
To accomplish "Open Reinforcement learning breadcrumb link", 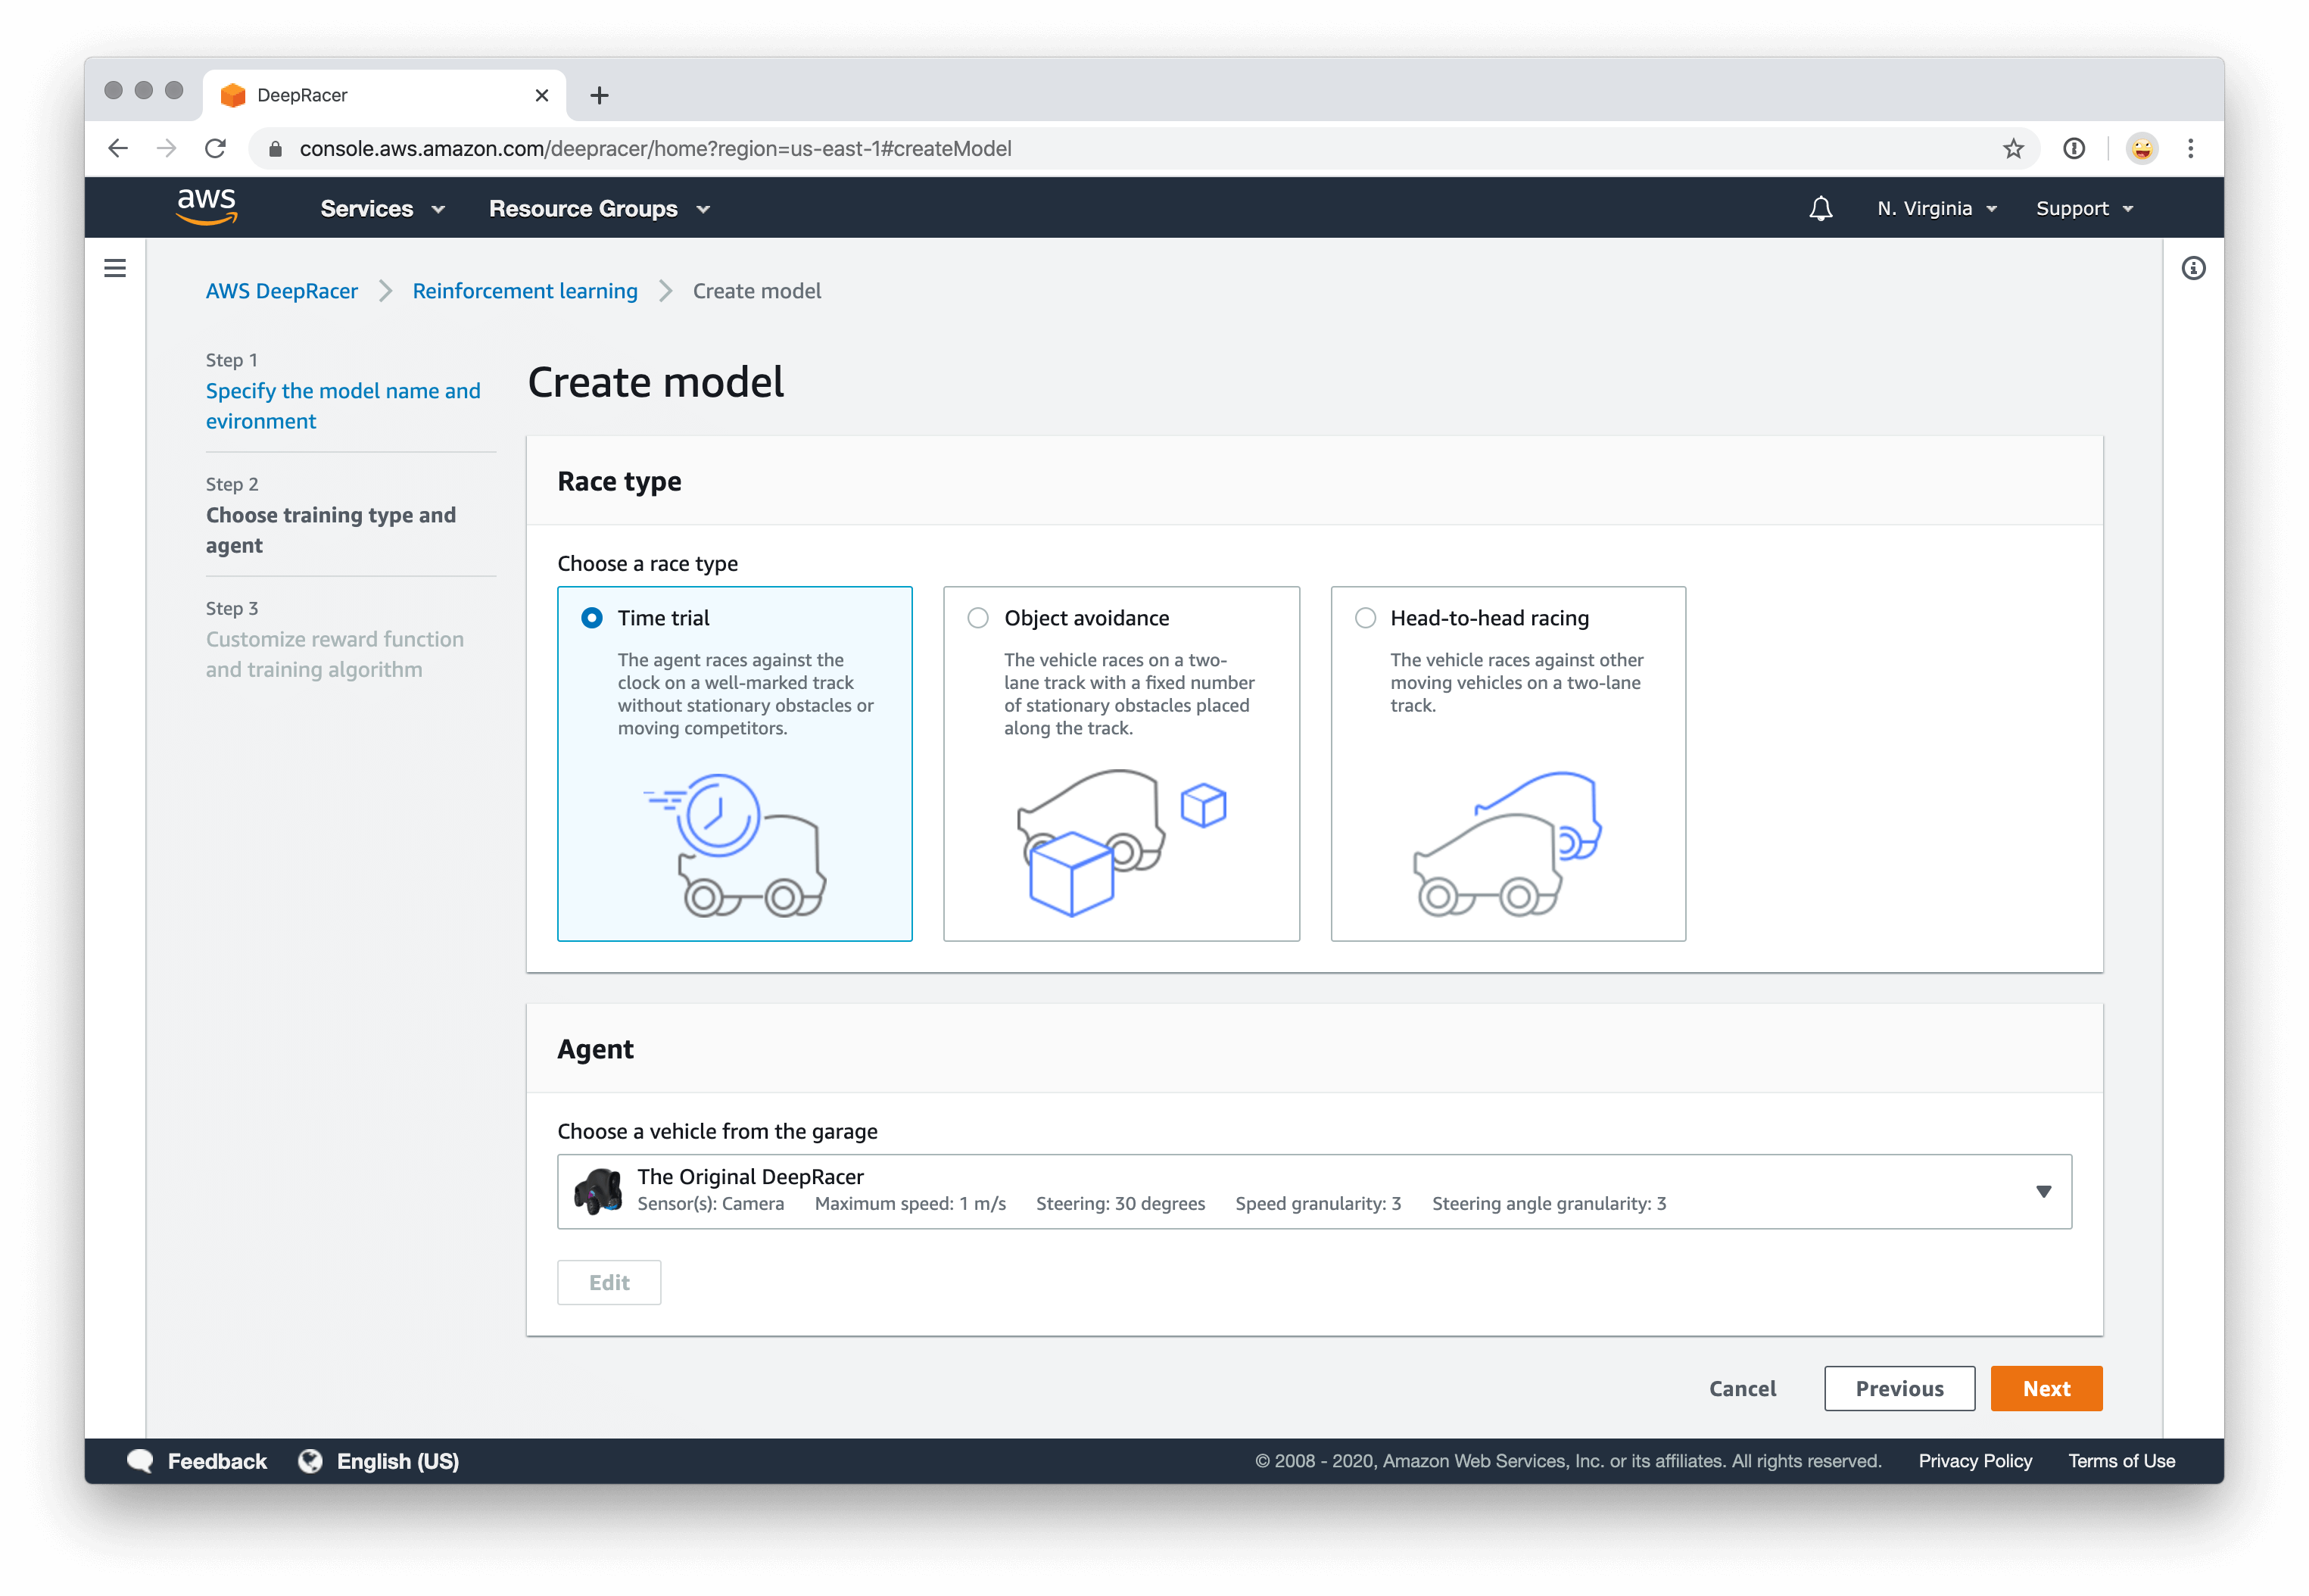I will coord(525,291).
